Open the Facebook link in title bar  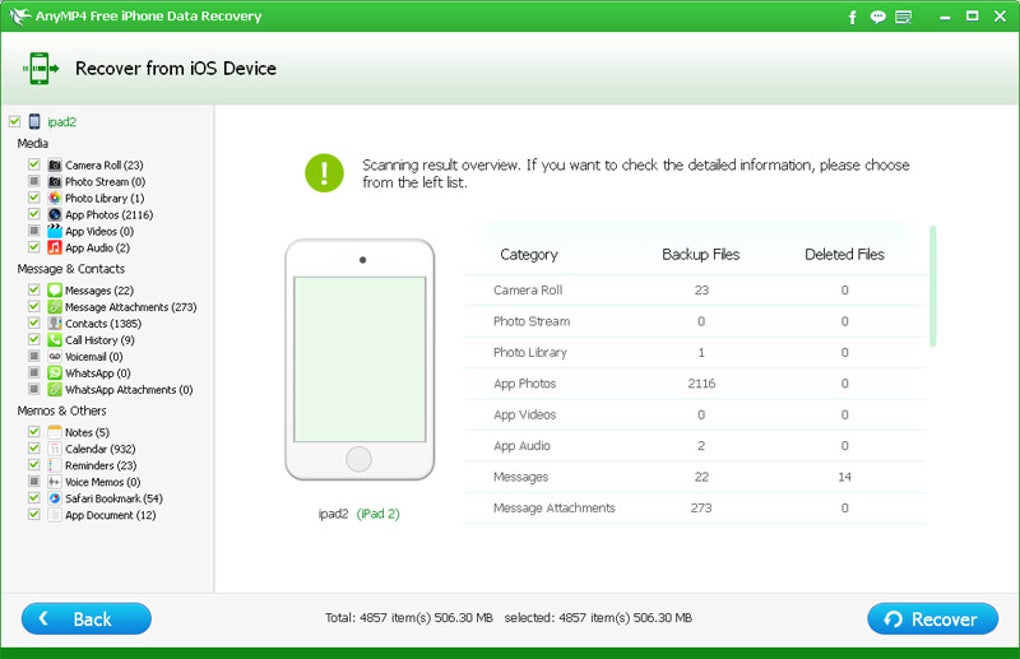pos(852,17)
